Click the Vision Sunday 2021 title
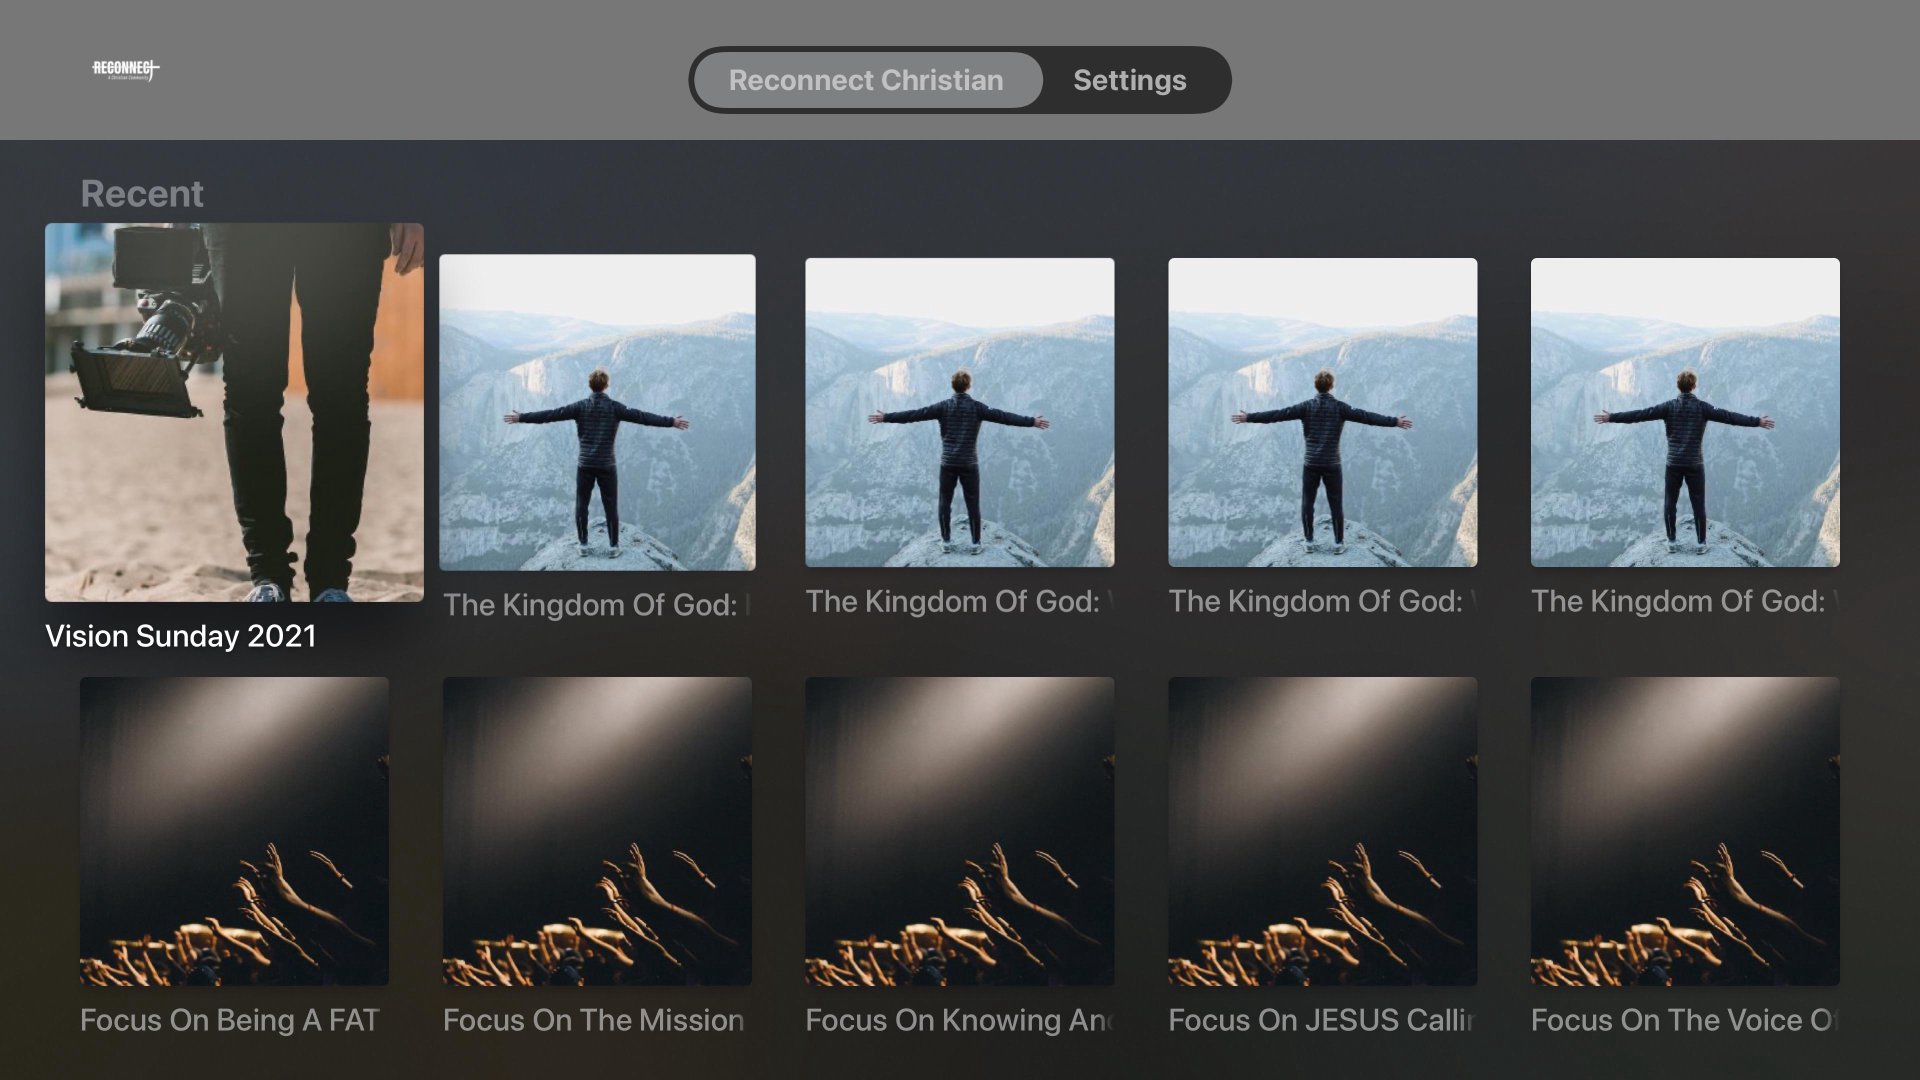This screenshot has width=1920, height=1080. [181, 636]
